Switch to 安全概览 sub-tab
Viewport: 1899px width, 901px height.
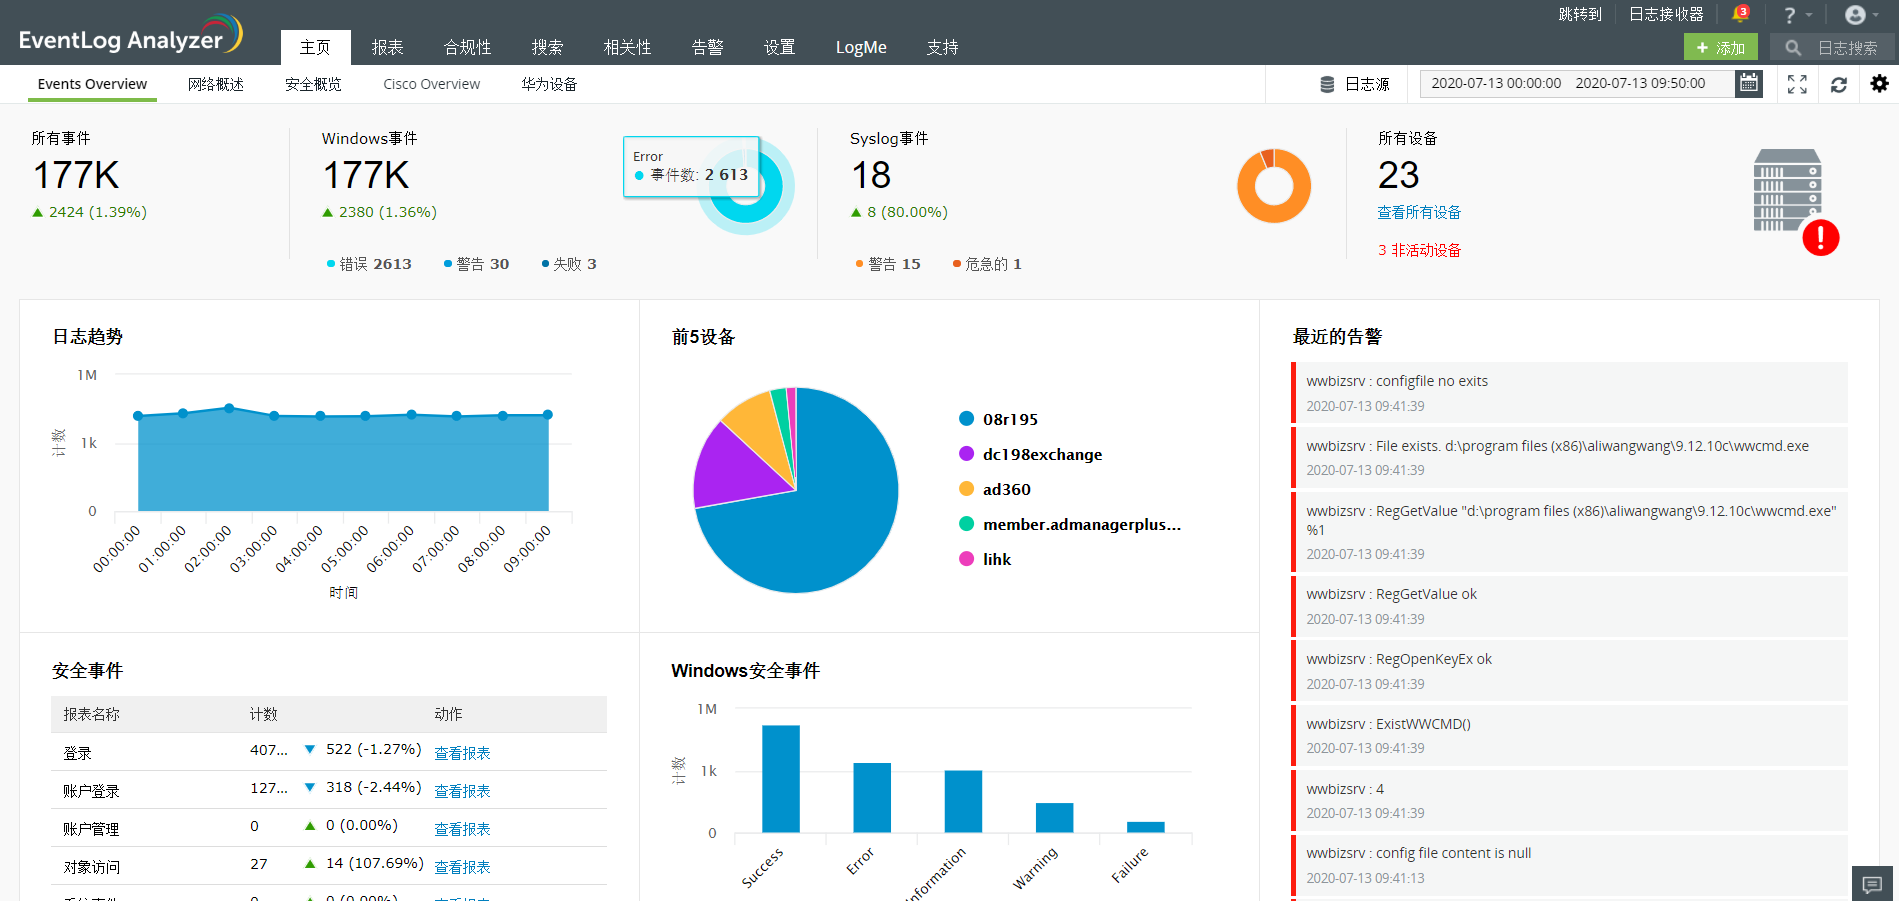tap(313, 84)
